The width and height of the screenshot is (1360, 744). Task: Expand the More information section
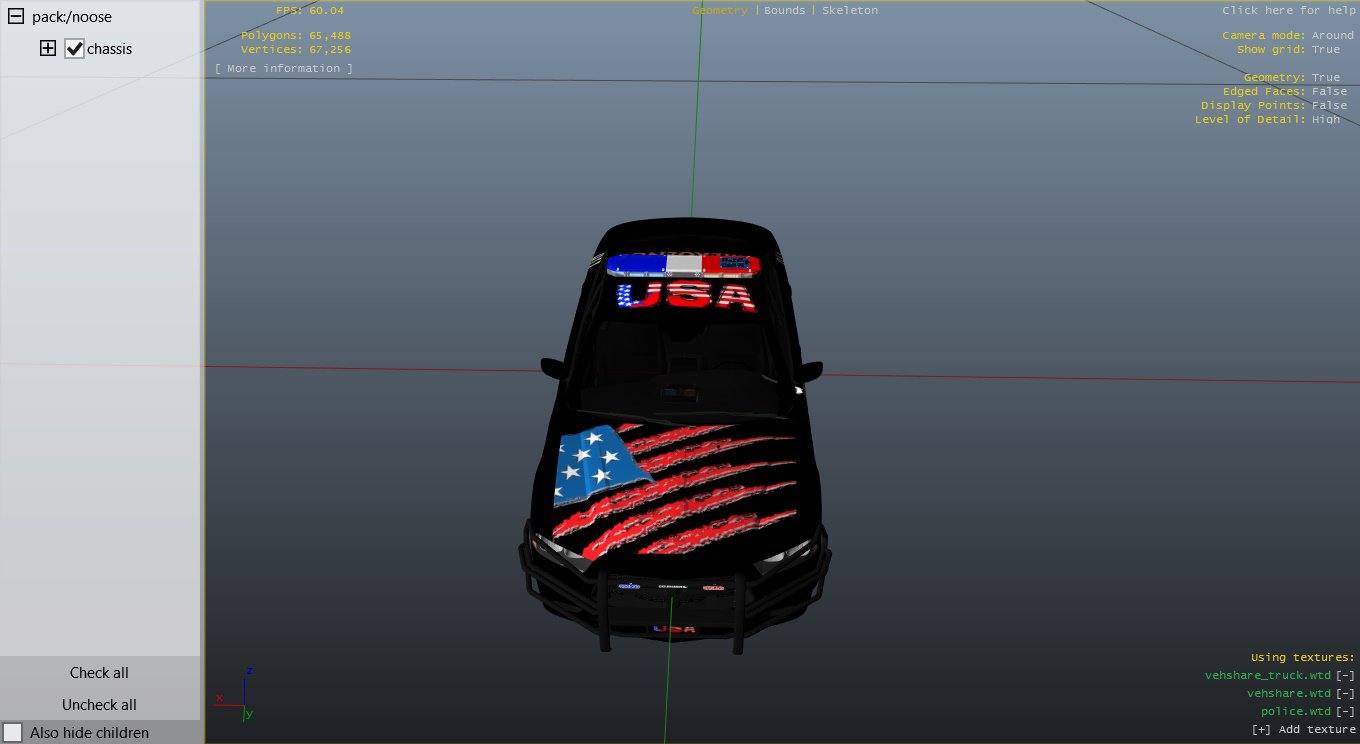284,69
